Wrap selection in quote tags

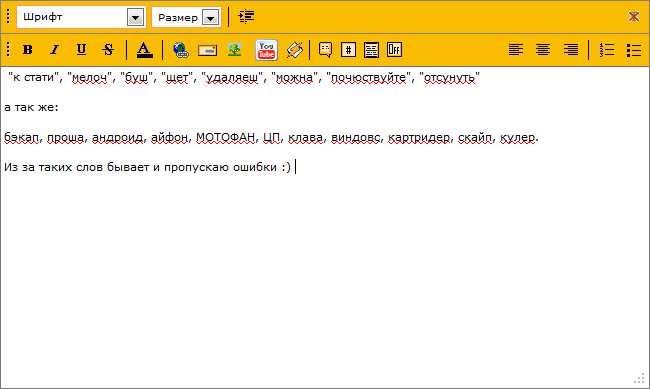(325, 50)
